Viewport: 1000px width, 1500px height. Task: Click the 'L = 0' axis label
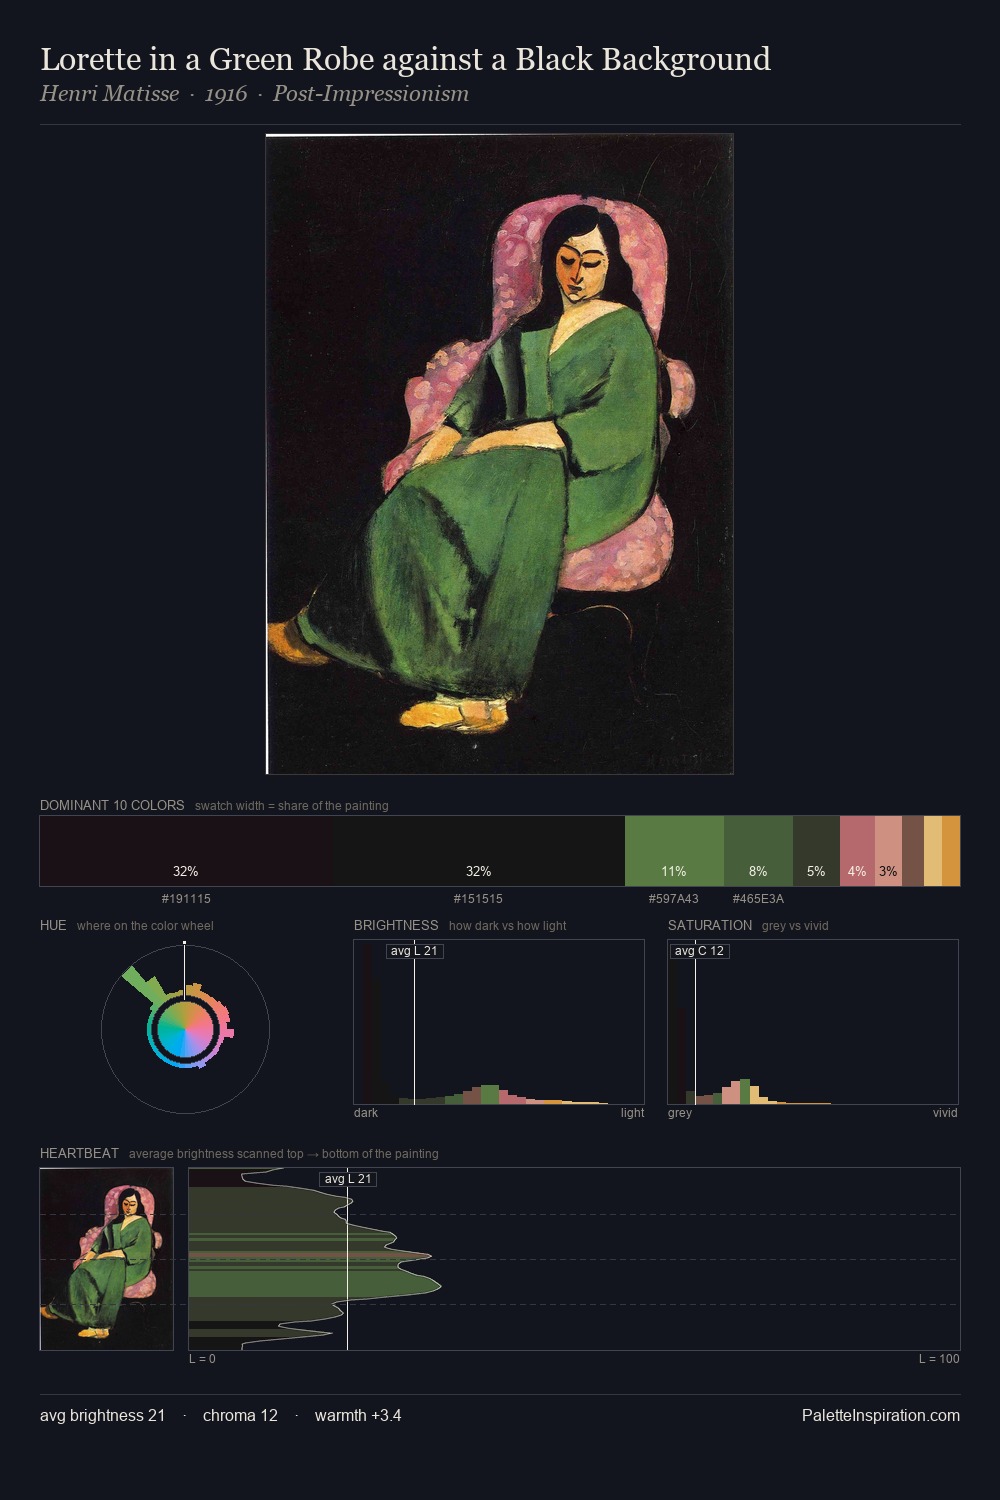click(x=202, y=1359)
